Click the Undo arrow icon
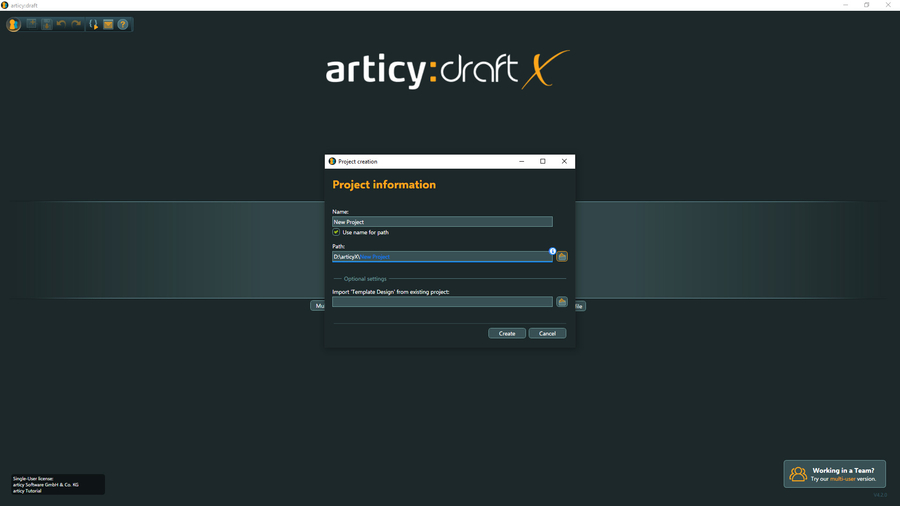This screenshot has height=506, width=900. click(61, 24)
